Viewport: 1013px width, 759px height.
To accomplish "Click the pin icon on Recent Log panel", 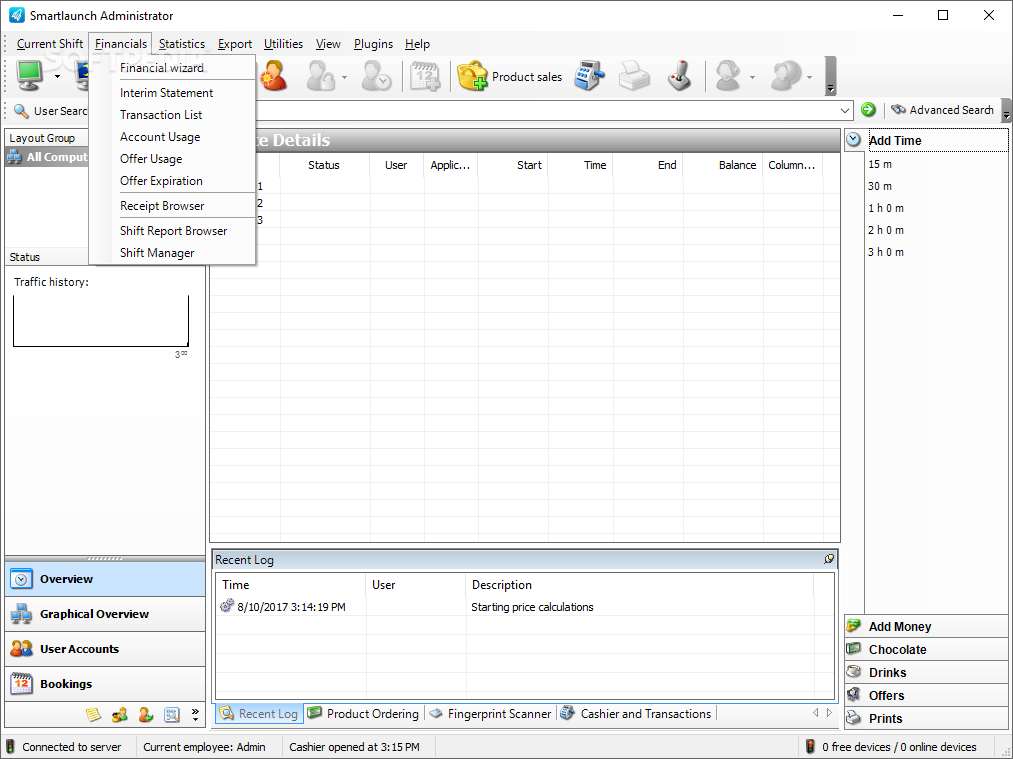I will click(x=829, y=559).
